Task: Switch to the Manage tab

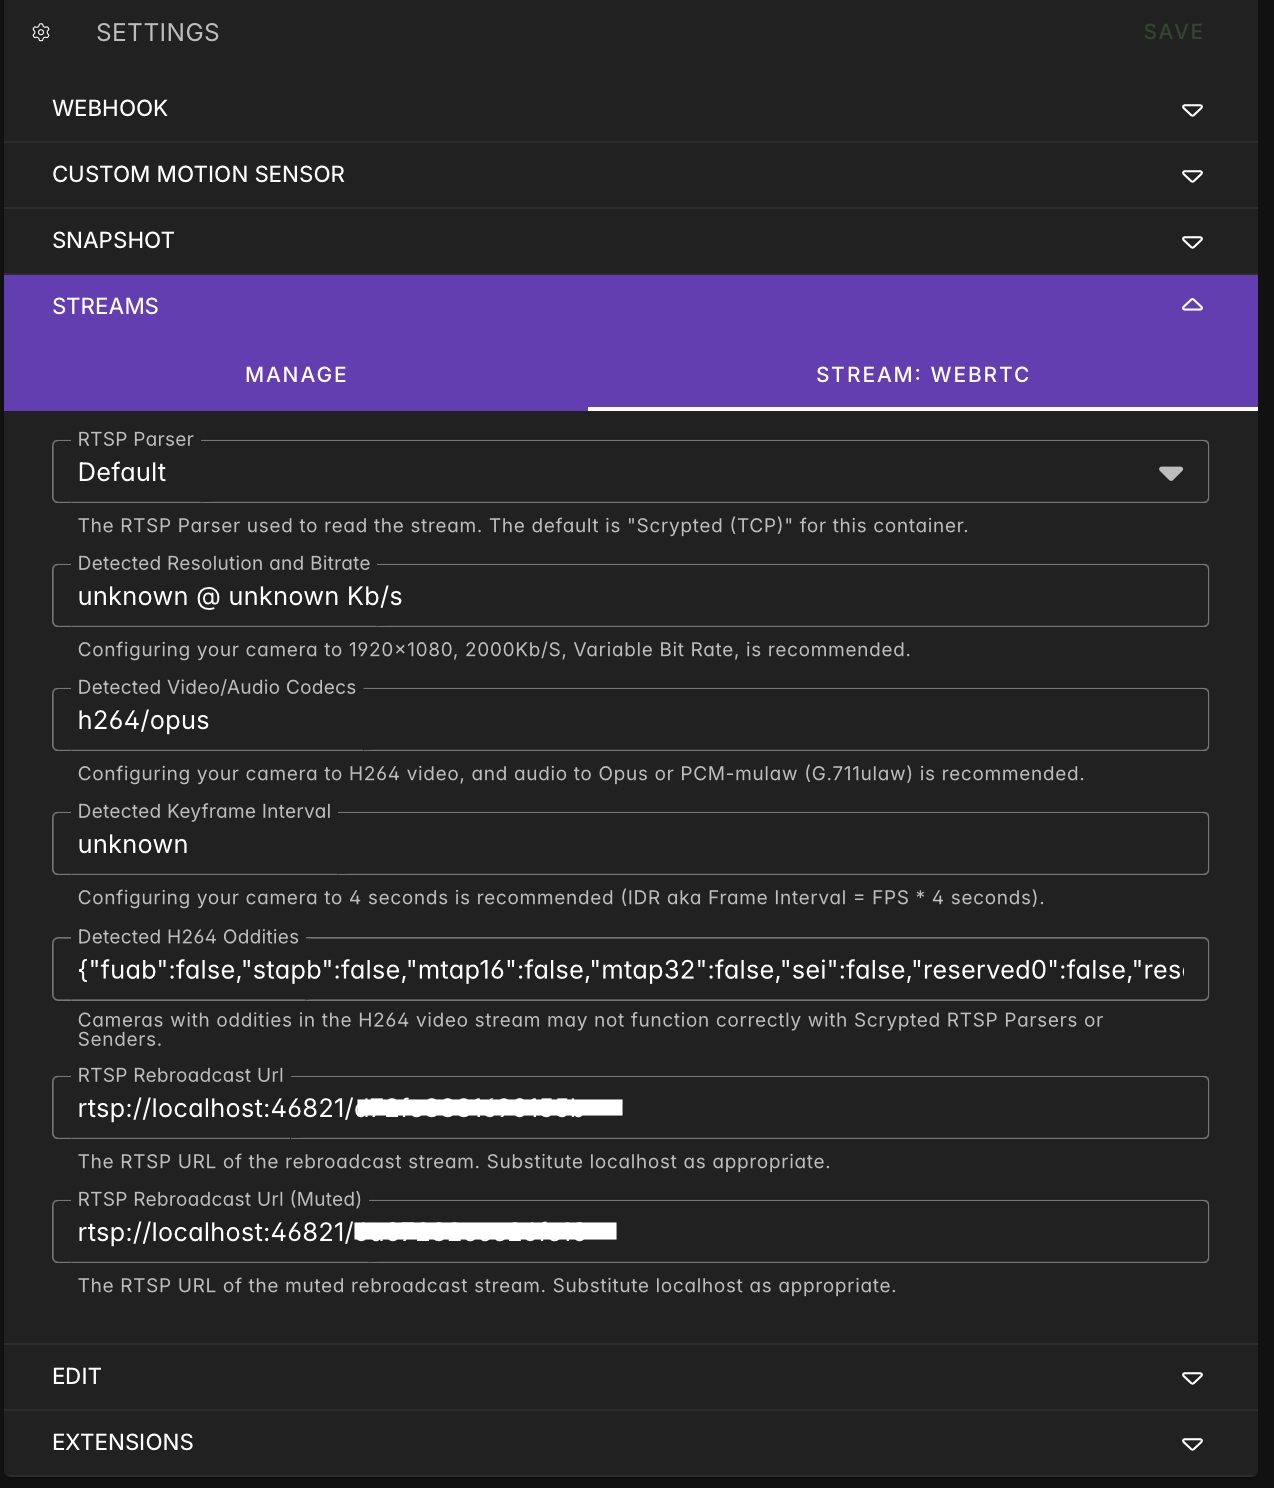Action: (x=296, y=375)
